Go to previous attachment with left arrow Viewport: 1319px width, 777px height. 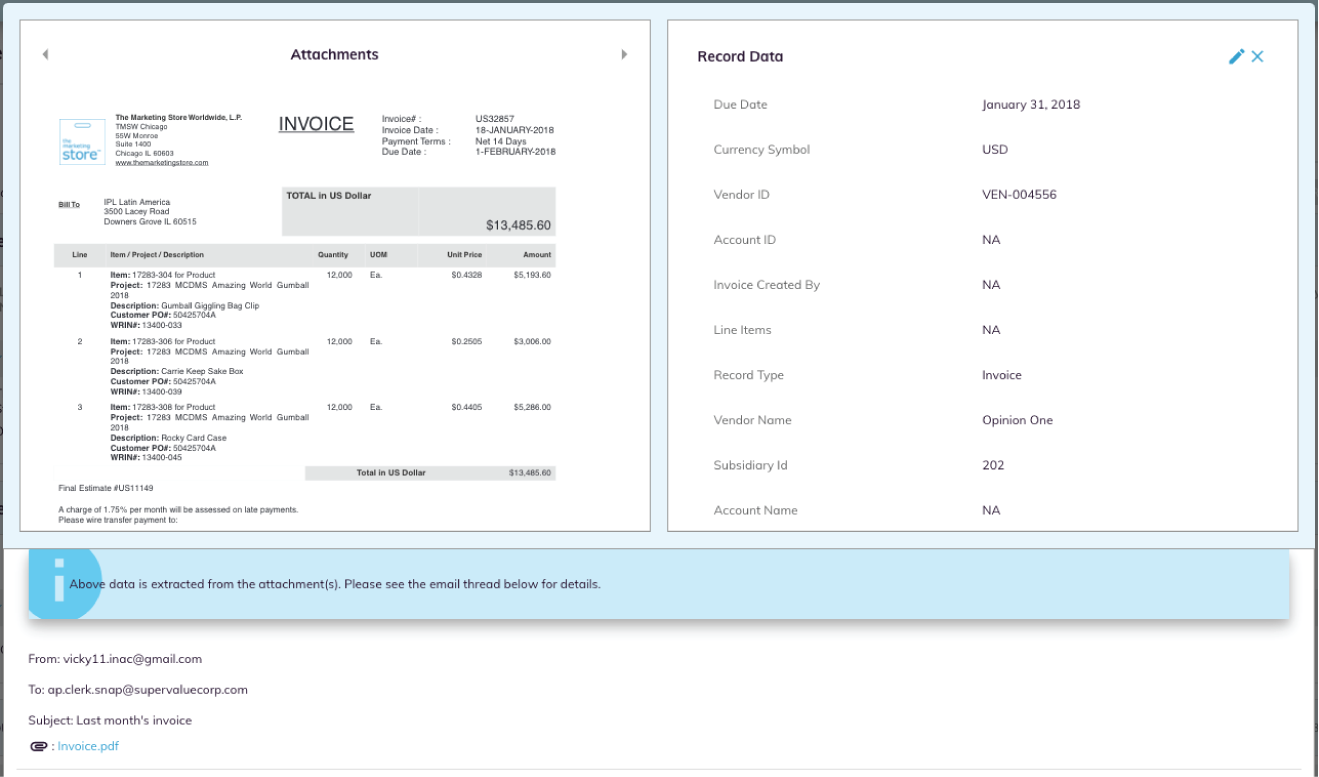tap(45, 54)
